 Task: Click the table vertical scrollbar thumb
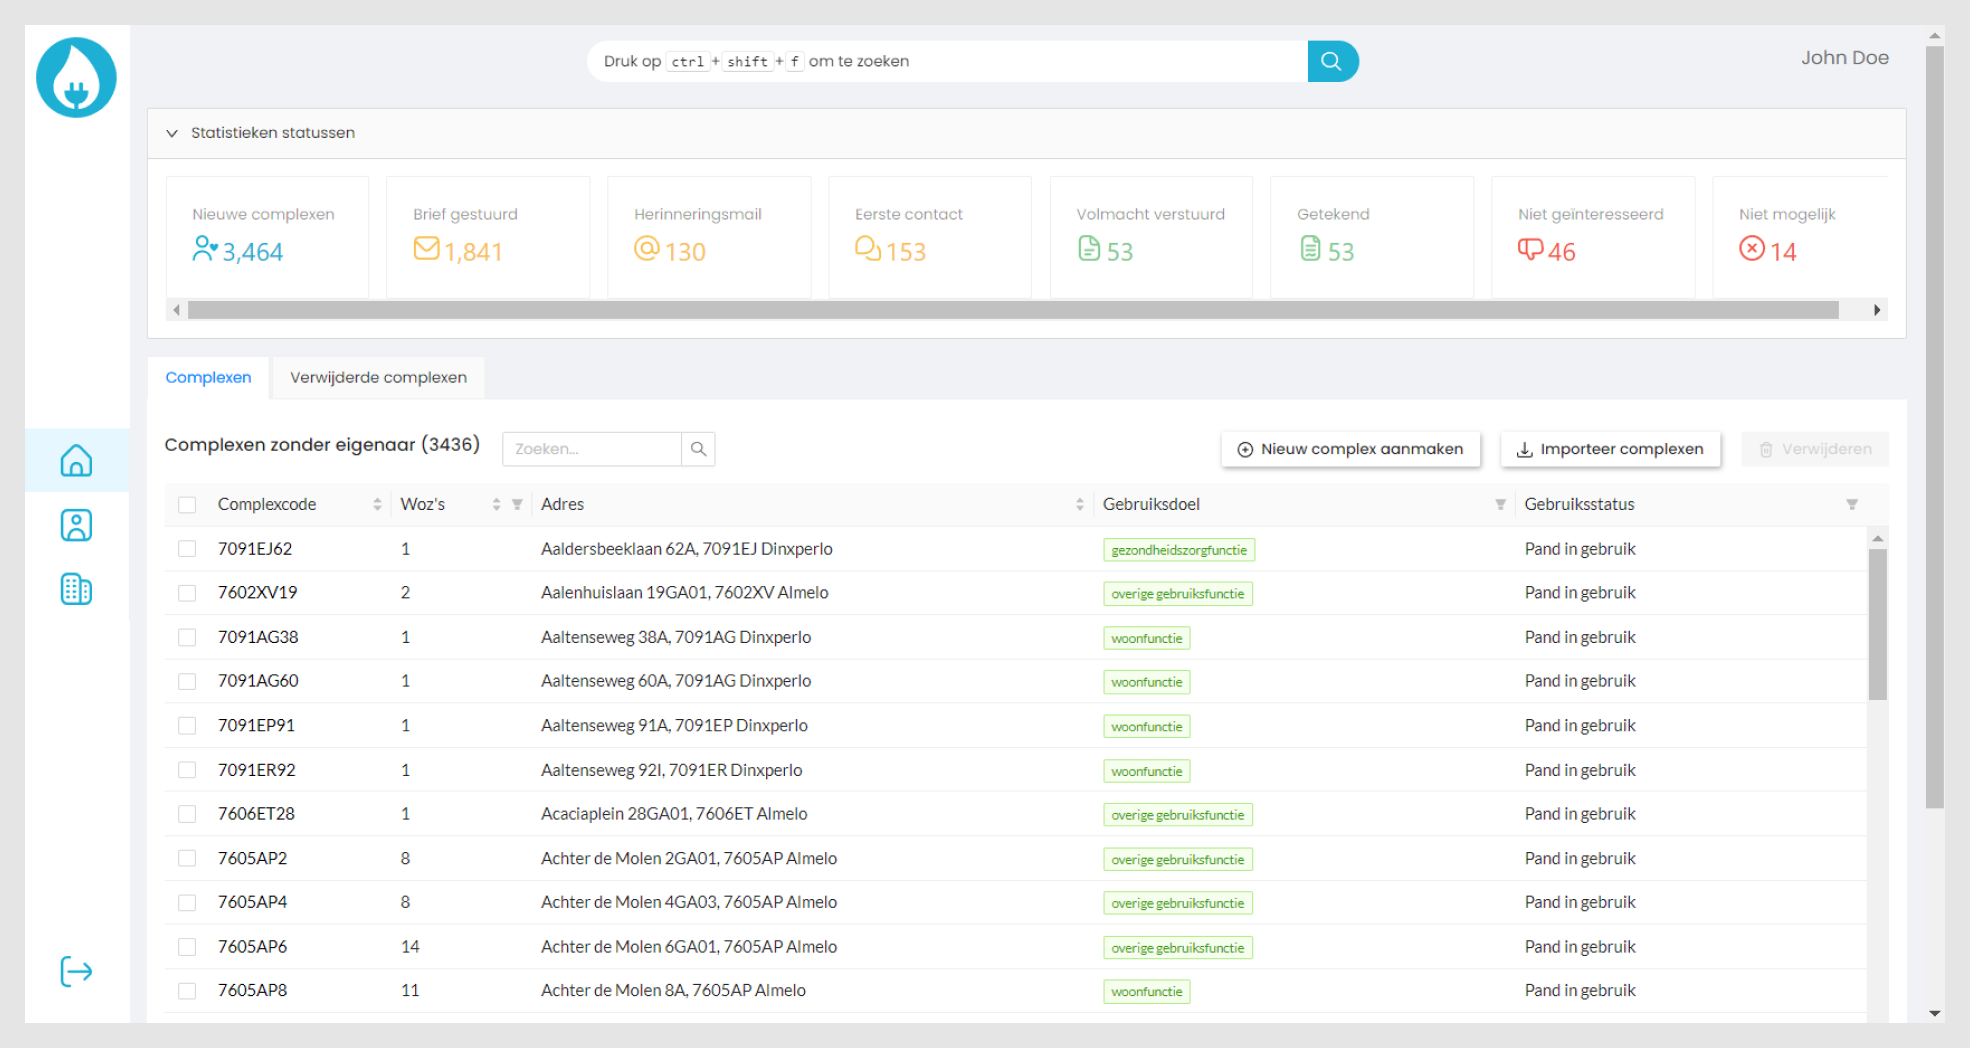1878,624
